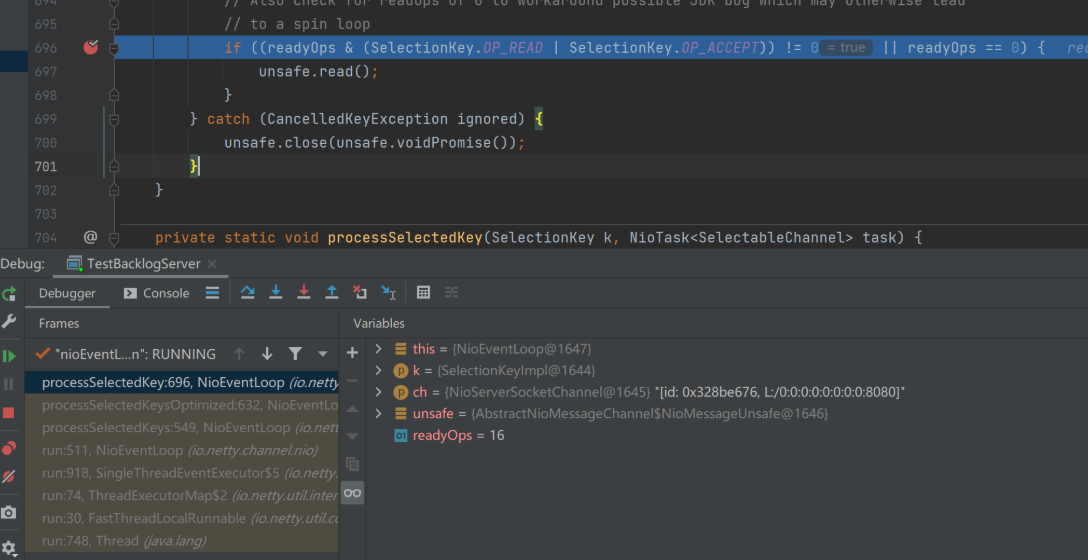Screen dimensions: 1088x560
Task: Click the blue Step Into icon
Action: [x=276, y=292]
